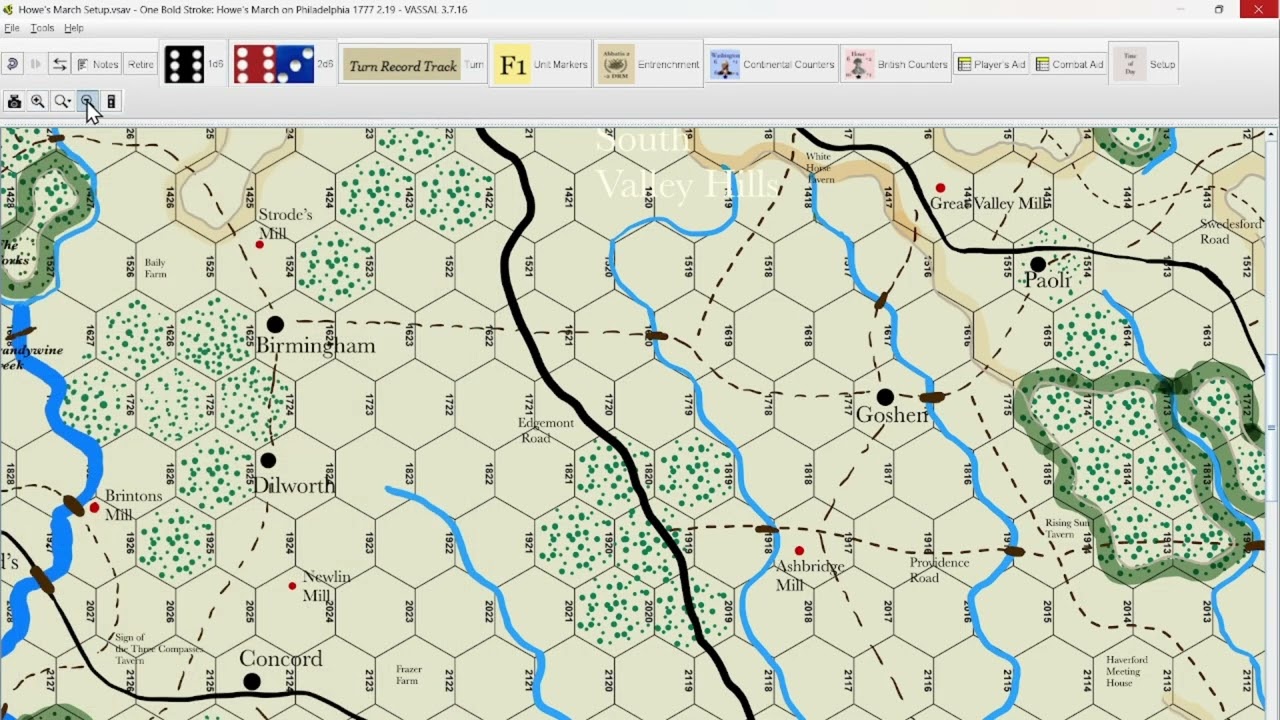Click the 'White Horse Tavern' map label

click(819, 167)
